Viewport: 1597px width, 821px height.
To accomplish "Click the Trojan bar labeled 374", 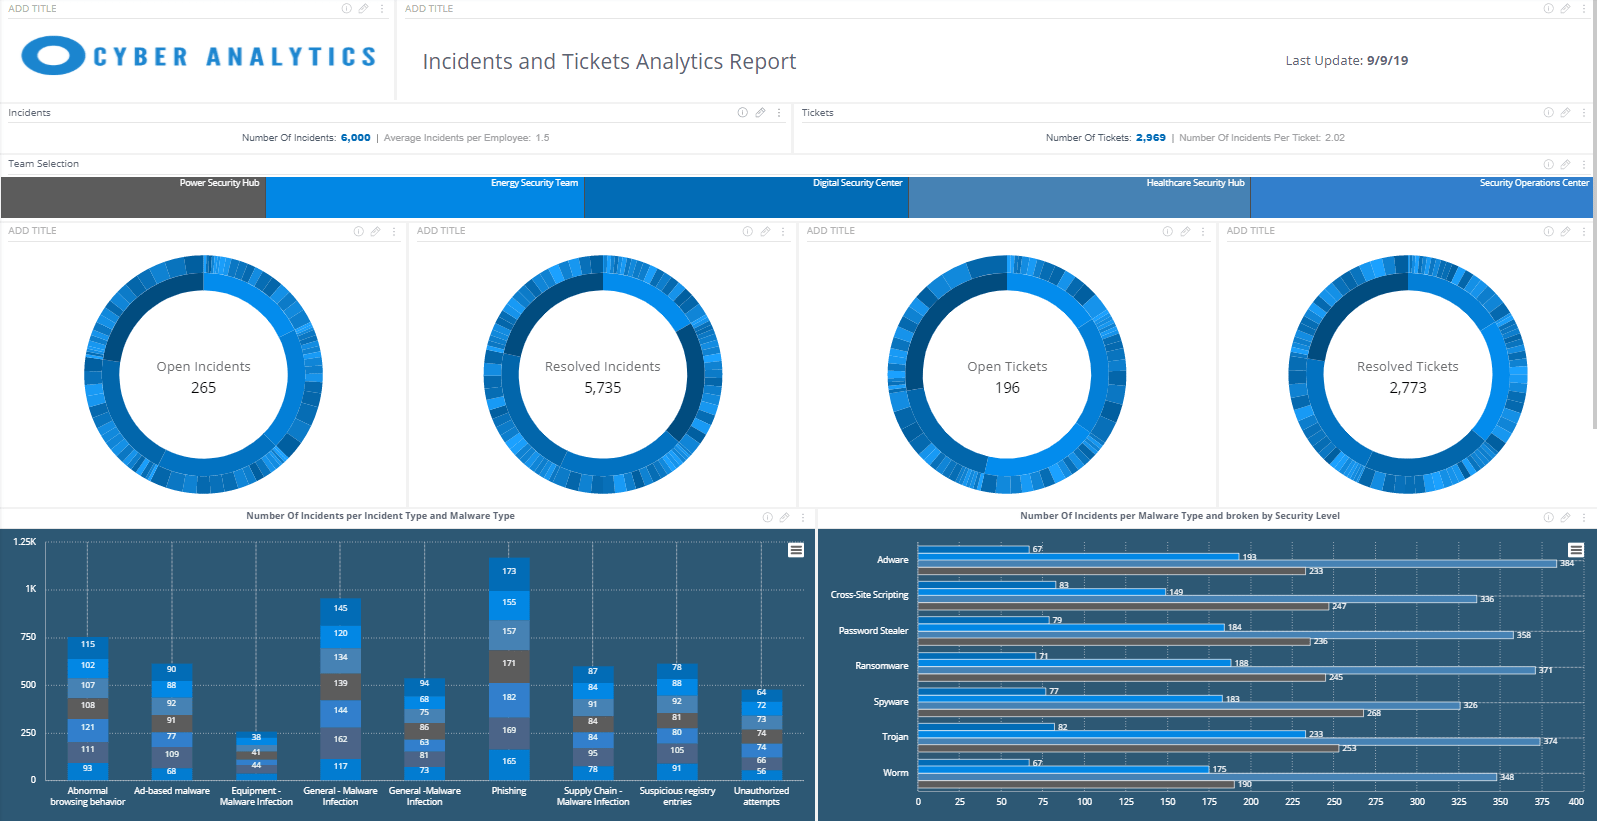I will tap(1229, 741).
